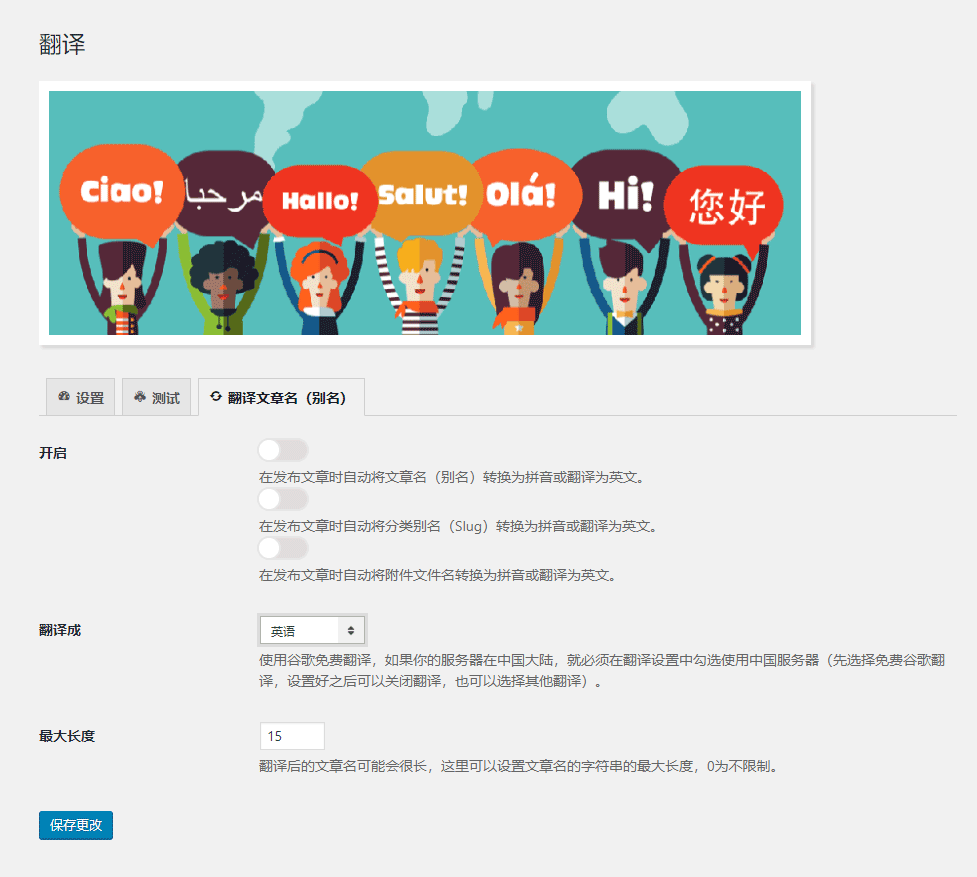The height and width of the screenshot is (877, 977).
Task: Click the 最大长度 setting label
Action: point(67,736)
